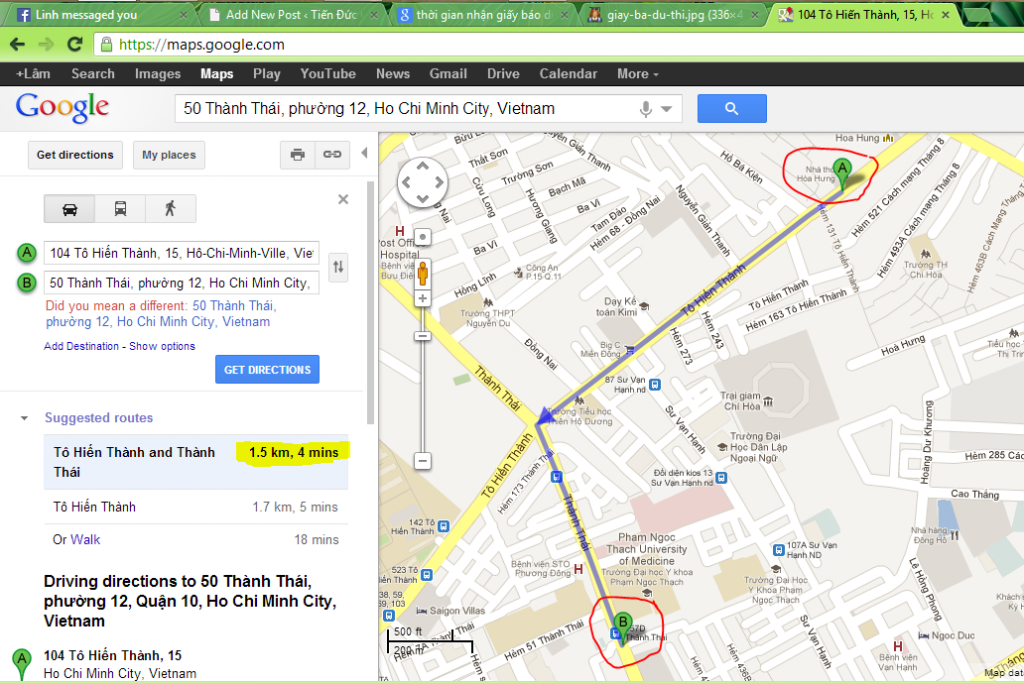
Task: Click the Show options link
Action: click(162, 346)
